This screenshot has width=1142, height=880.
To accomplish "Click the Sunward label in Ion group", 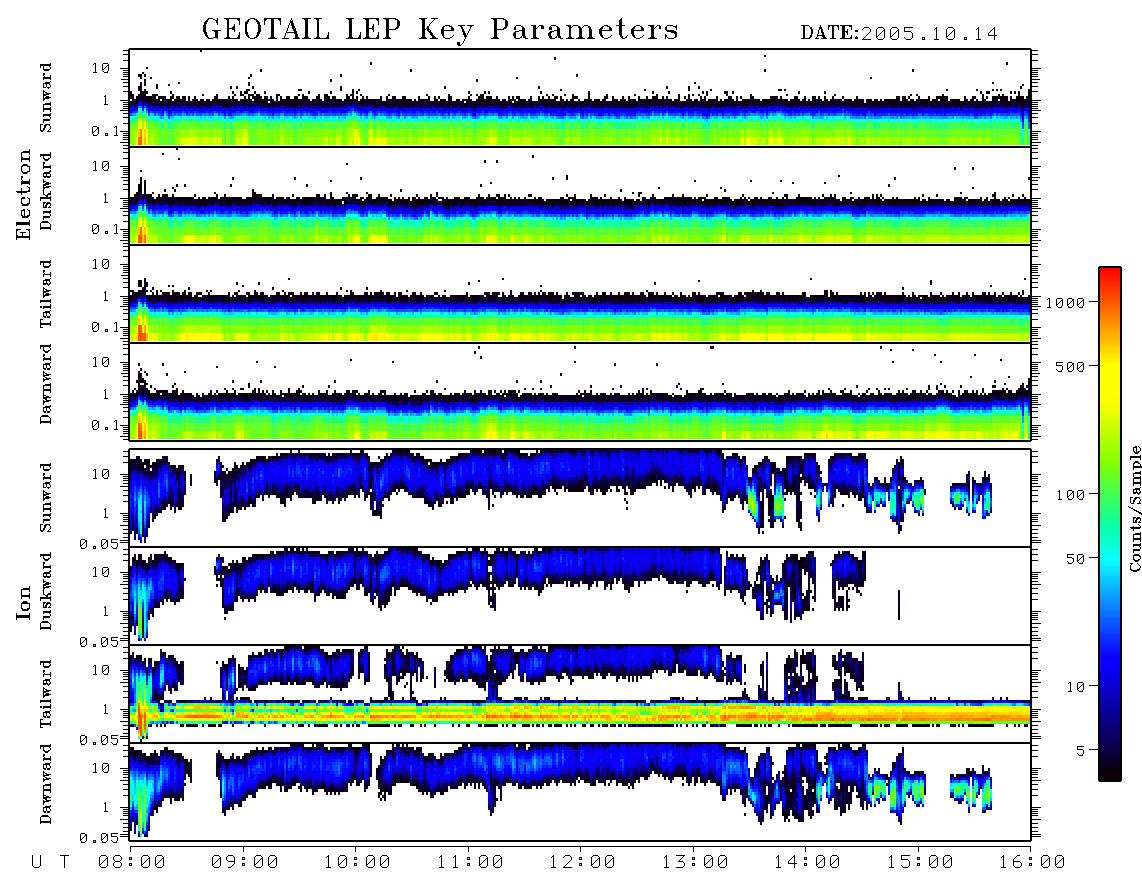I will pos(46,498).
